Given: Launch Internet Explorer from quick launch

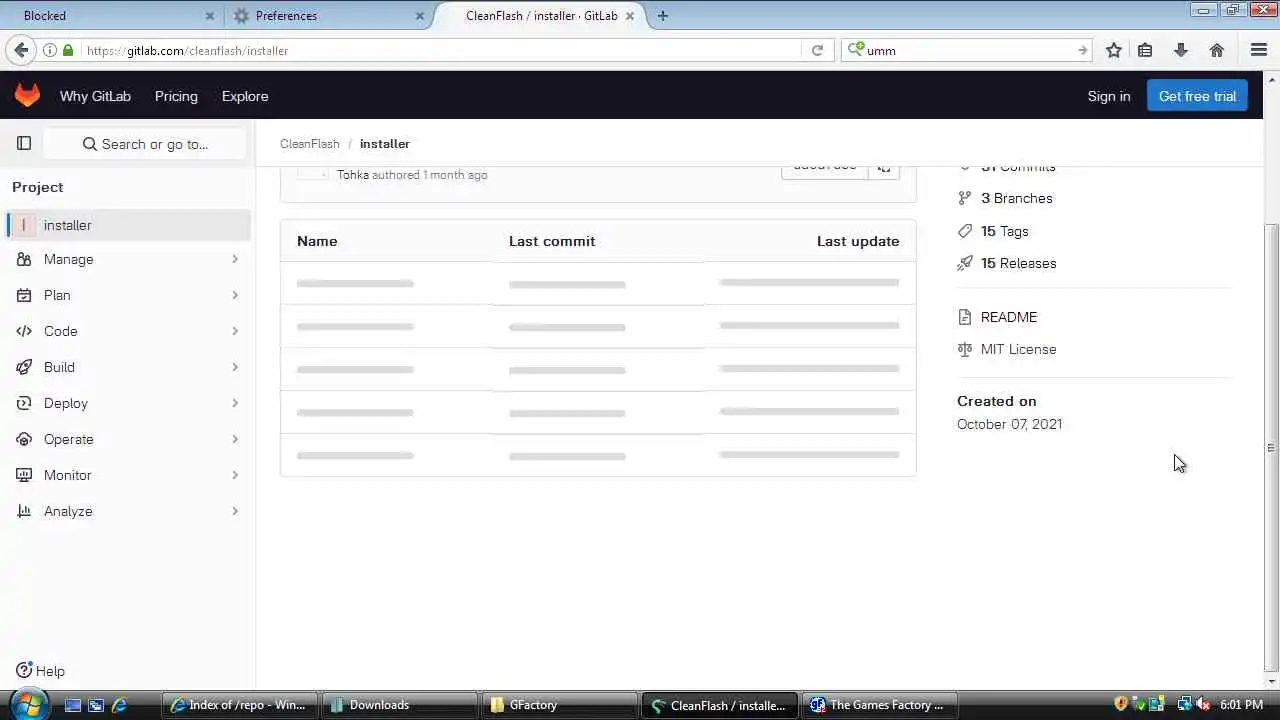Looking at the screenshot, I should tap(119, 705).
